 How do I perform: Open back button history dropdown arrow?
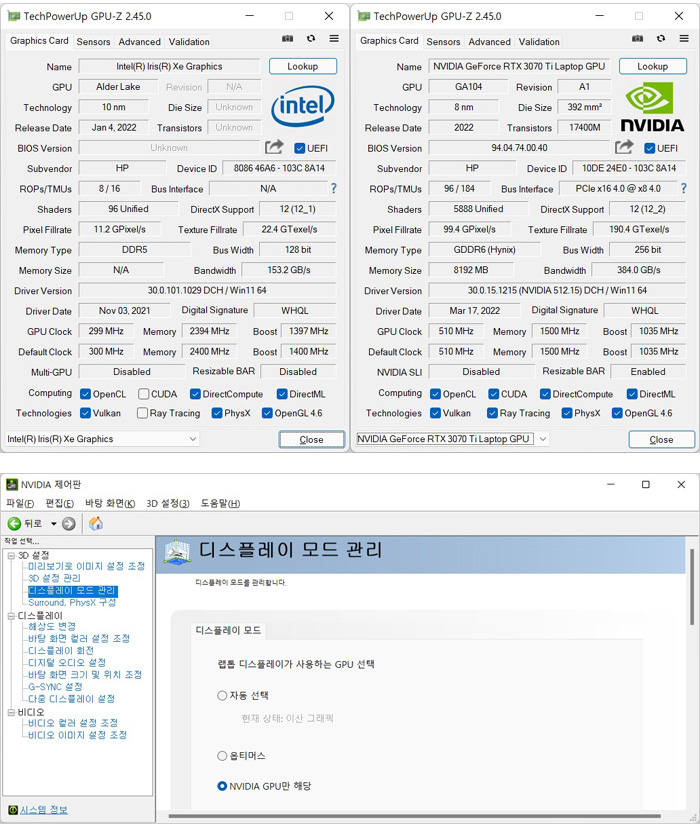tap(53, 523)
